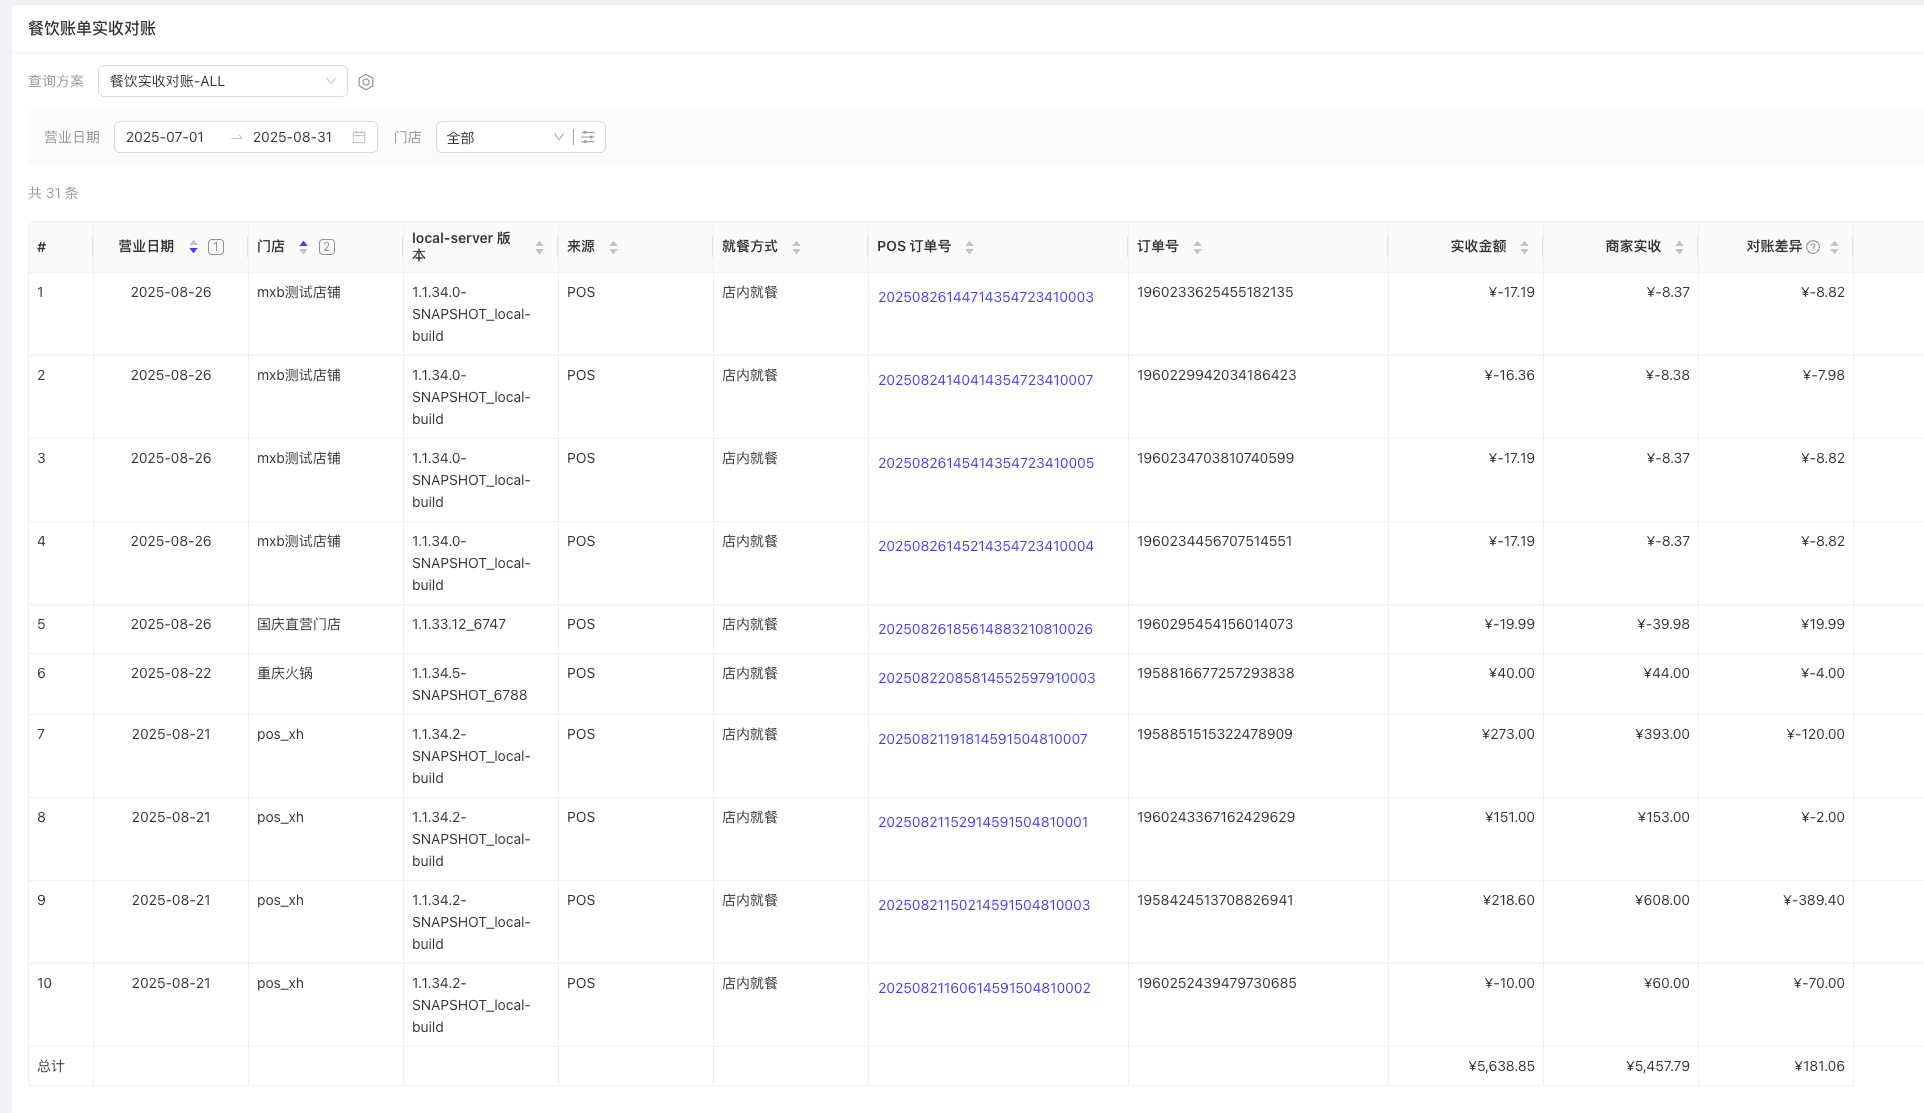Open POS order 20250821160614591504810002
Viewport: 1924px width, 1113px height.
pyautogui.click(x=984, y=988)
